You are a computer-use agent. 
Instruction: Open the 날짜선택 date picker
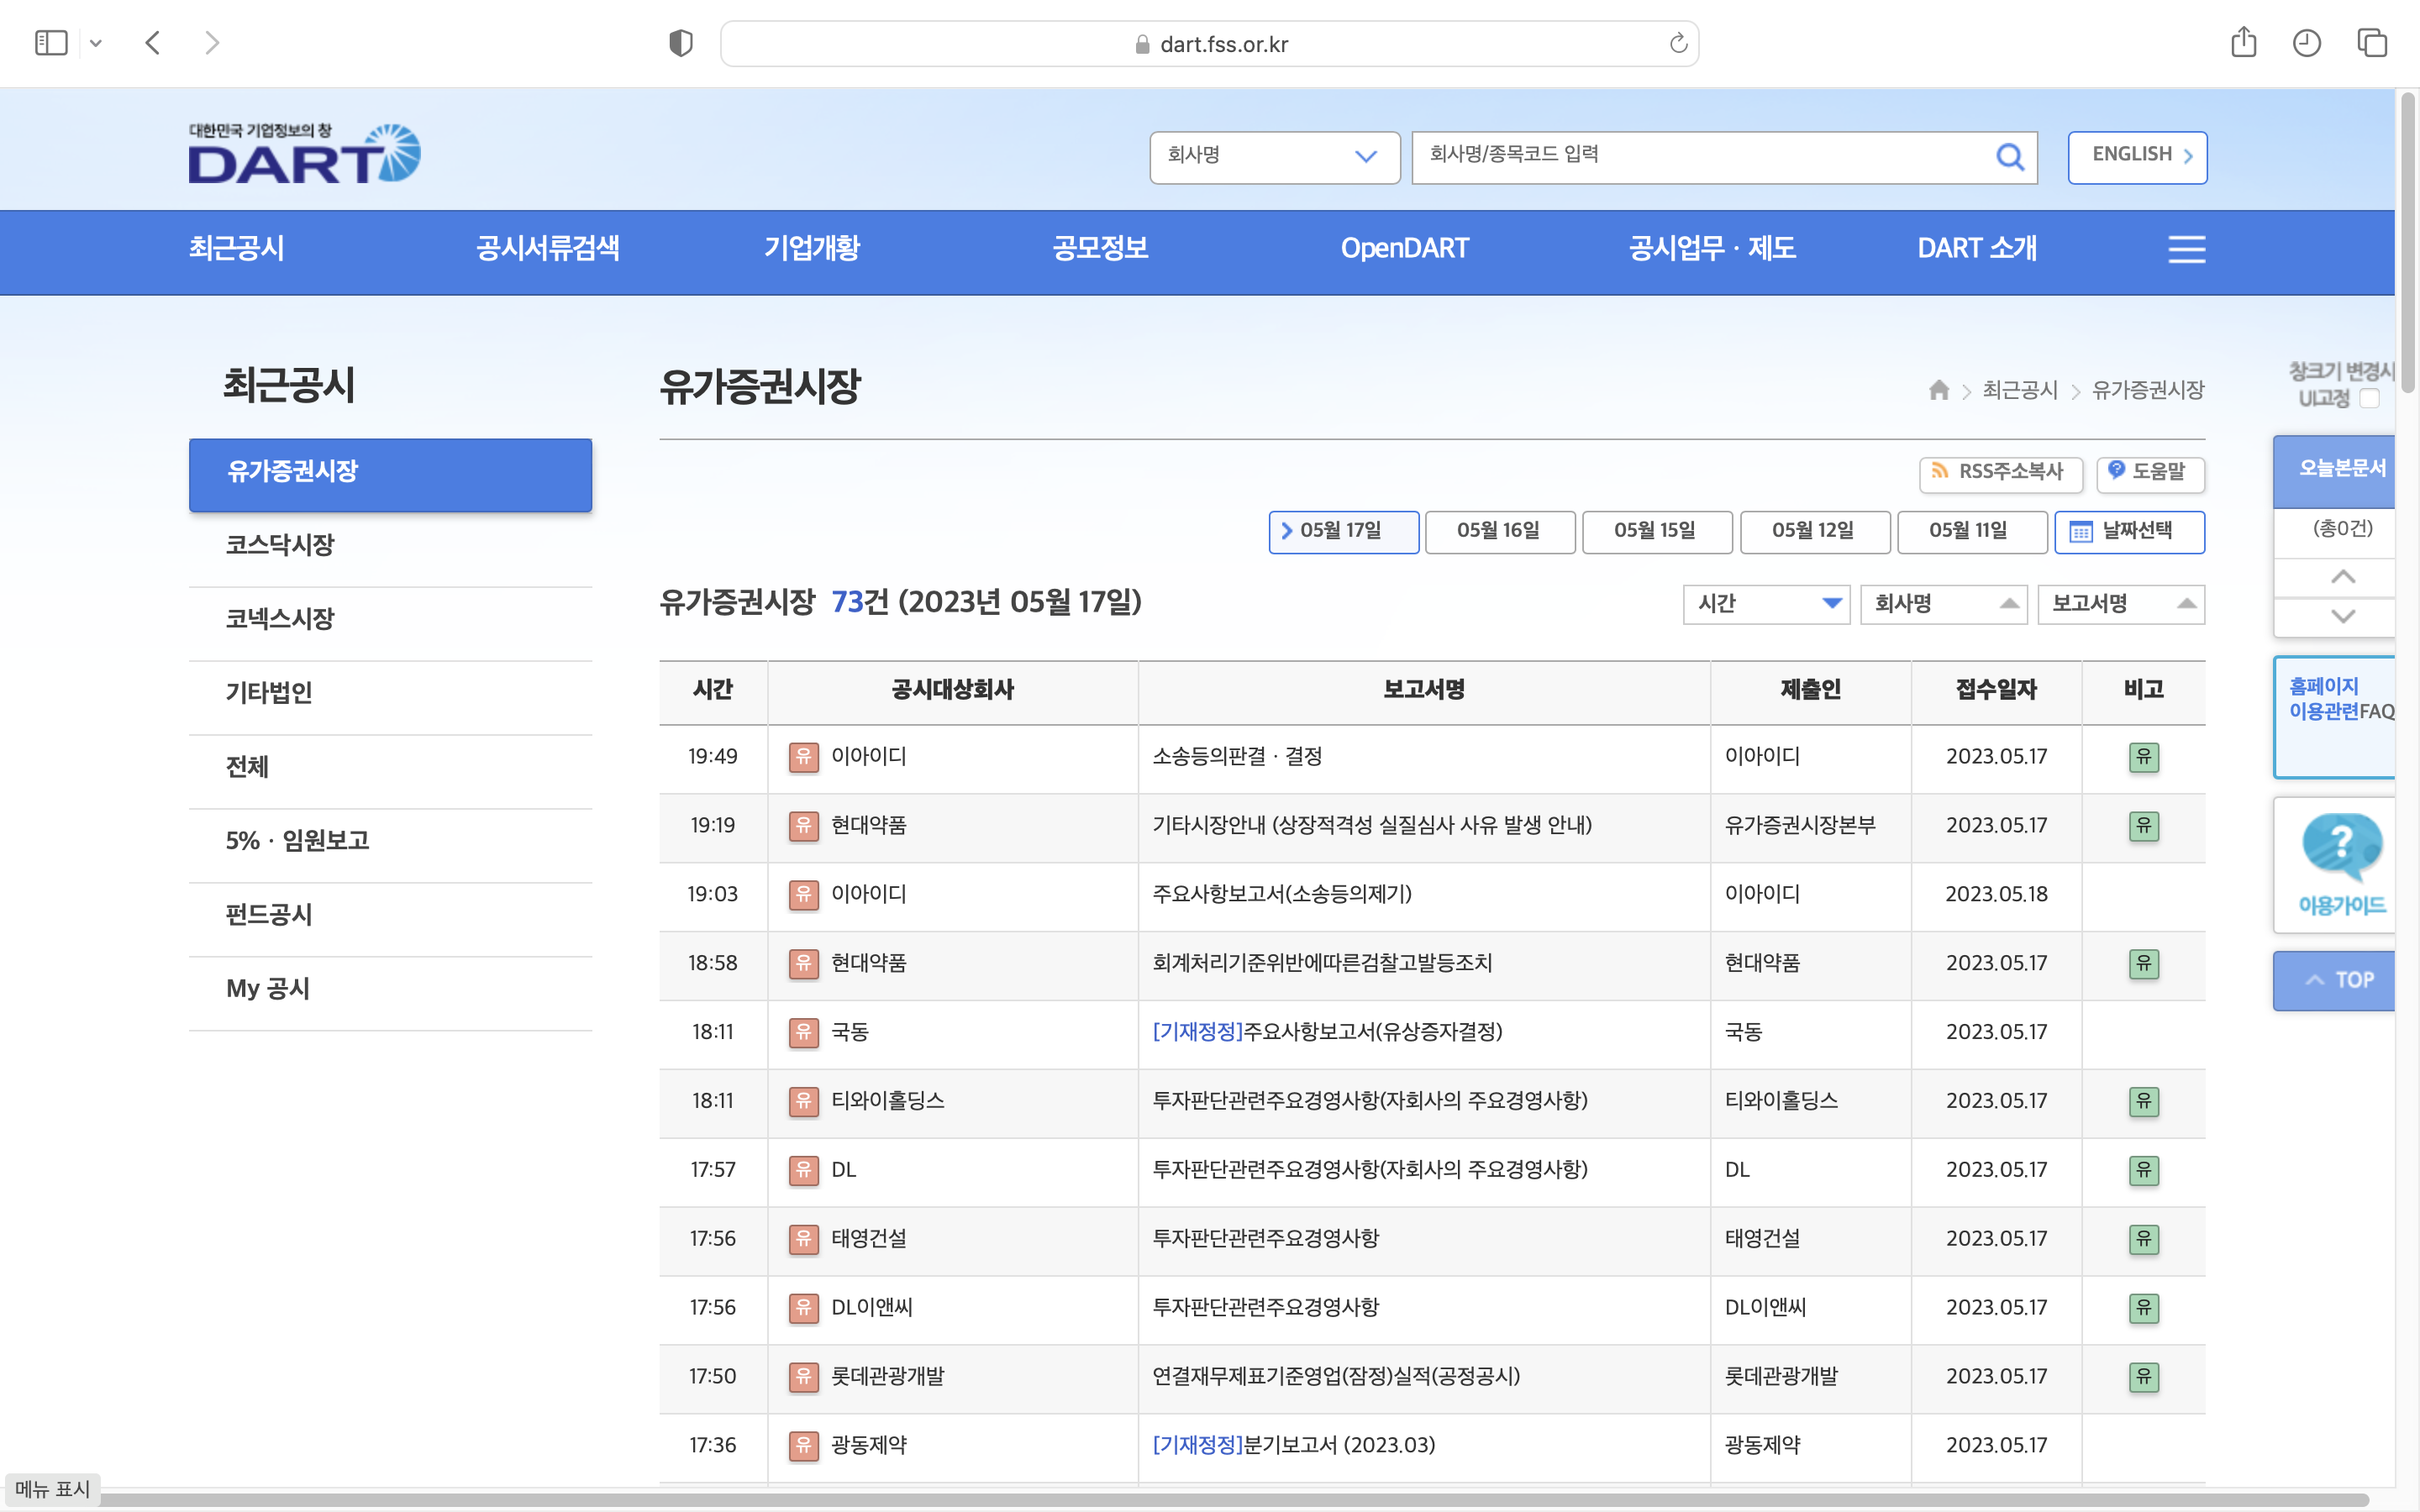pos(2130,531)
